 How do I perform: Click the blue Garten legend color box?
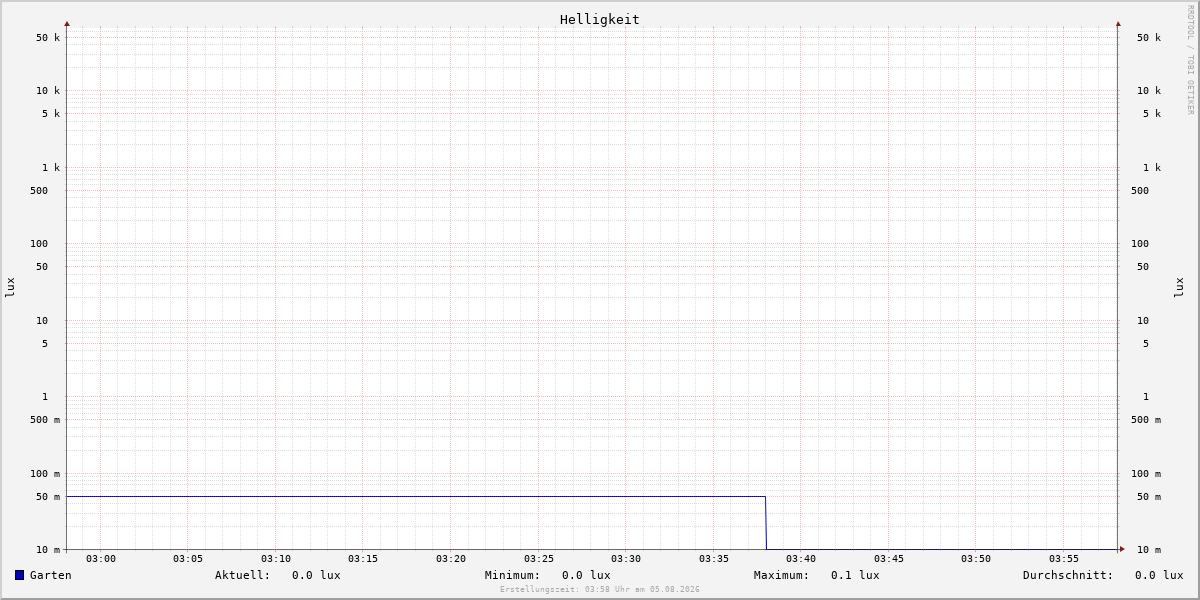click(x=19, y=575)
